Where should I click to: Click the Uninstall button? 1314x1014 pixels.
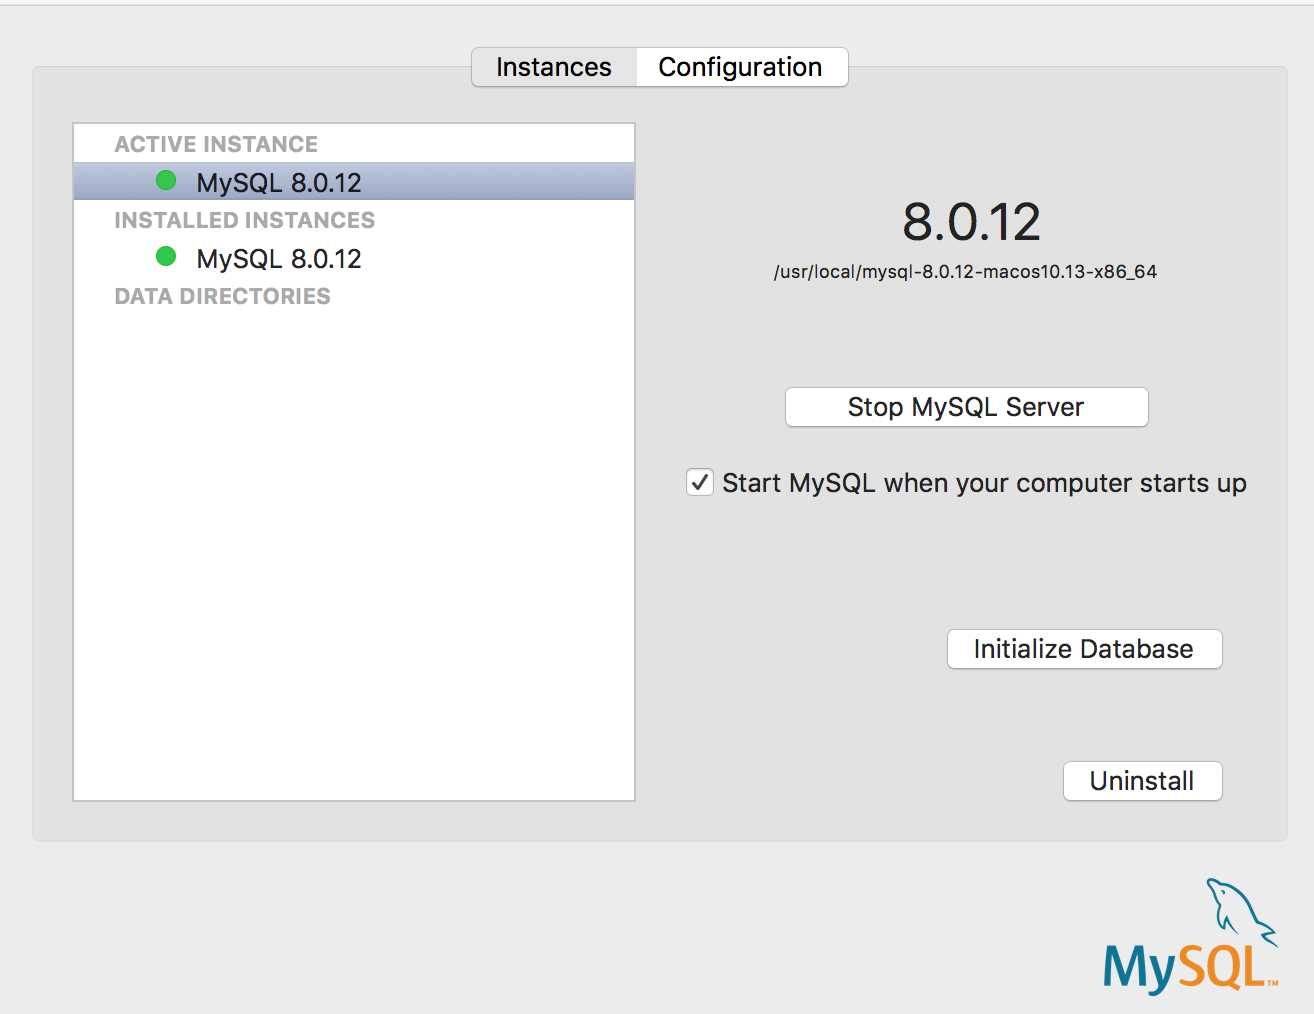(1142, 781)
